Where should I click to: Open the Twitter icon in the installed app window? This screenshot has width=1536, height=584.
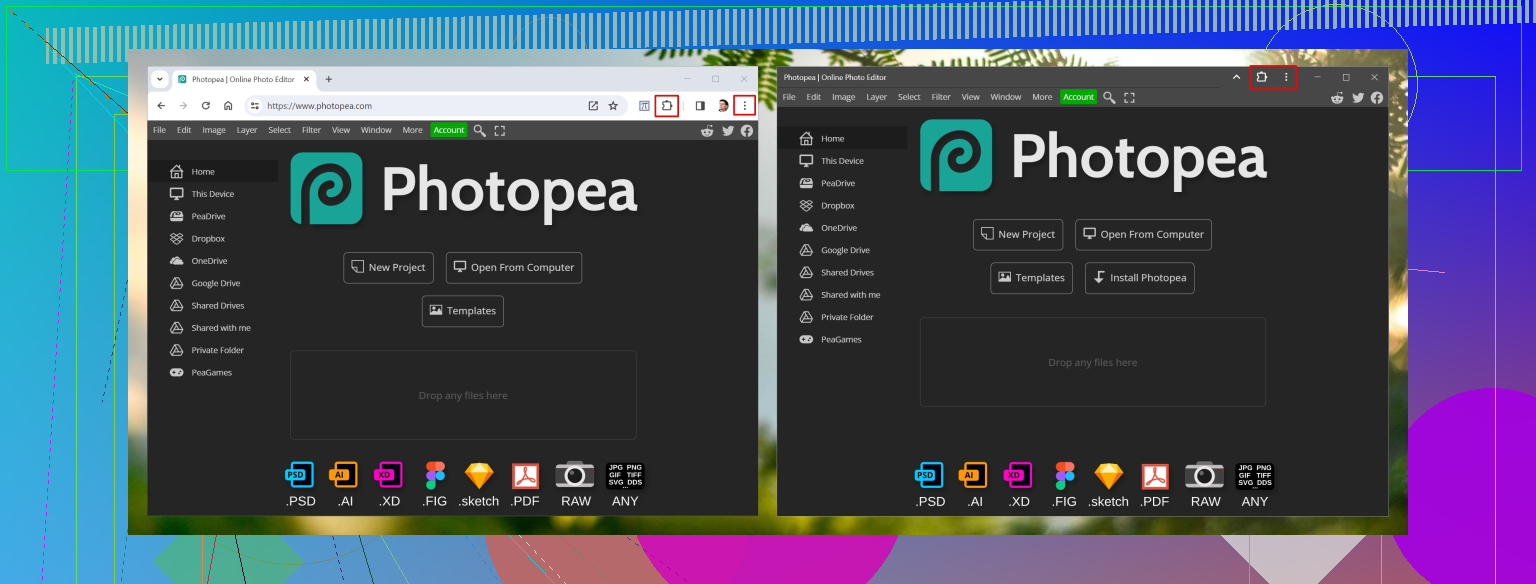(1357, 97)
